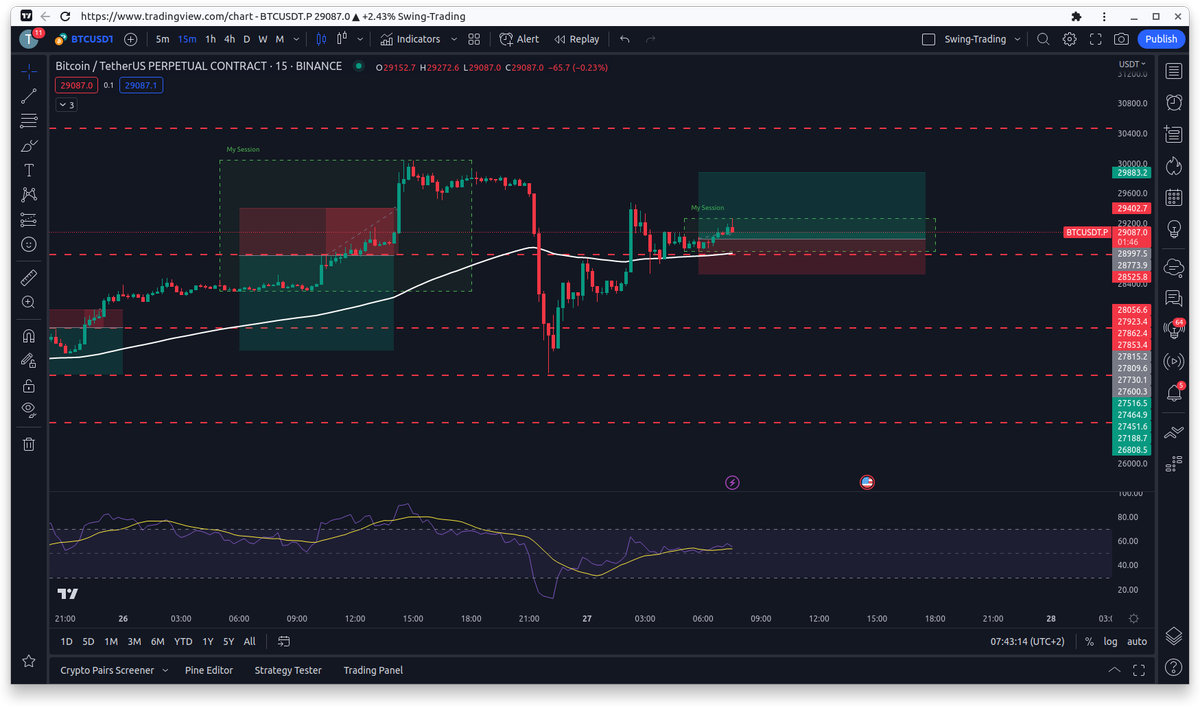The width and height of the screenshot is (1200, 706).
Task: Open the alerts panel clock icon
Action: coord(1174,102)
